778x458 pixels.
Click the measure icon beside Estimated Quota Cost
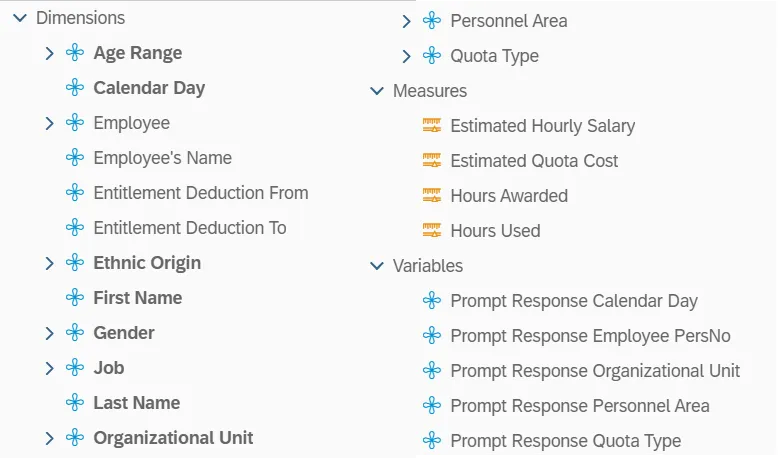[x=432, y=161]
